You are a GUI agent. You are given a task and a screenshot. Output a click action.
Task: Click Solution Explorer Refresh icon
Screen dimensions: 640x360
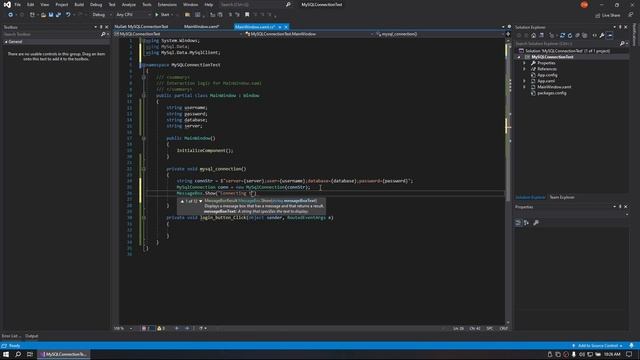tap(570, 36)
